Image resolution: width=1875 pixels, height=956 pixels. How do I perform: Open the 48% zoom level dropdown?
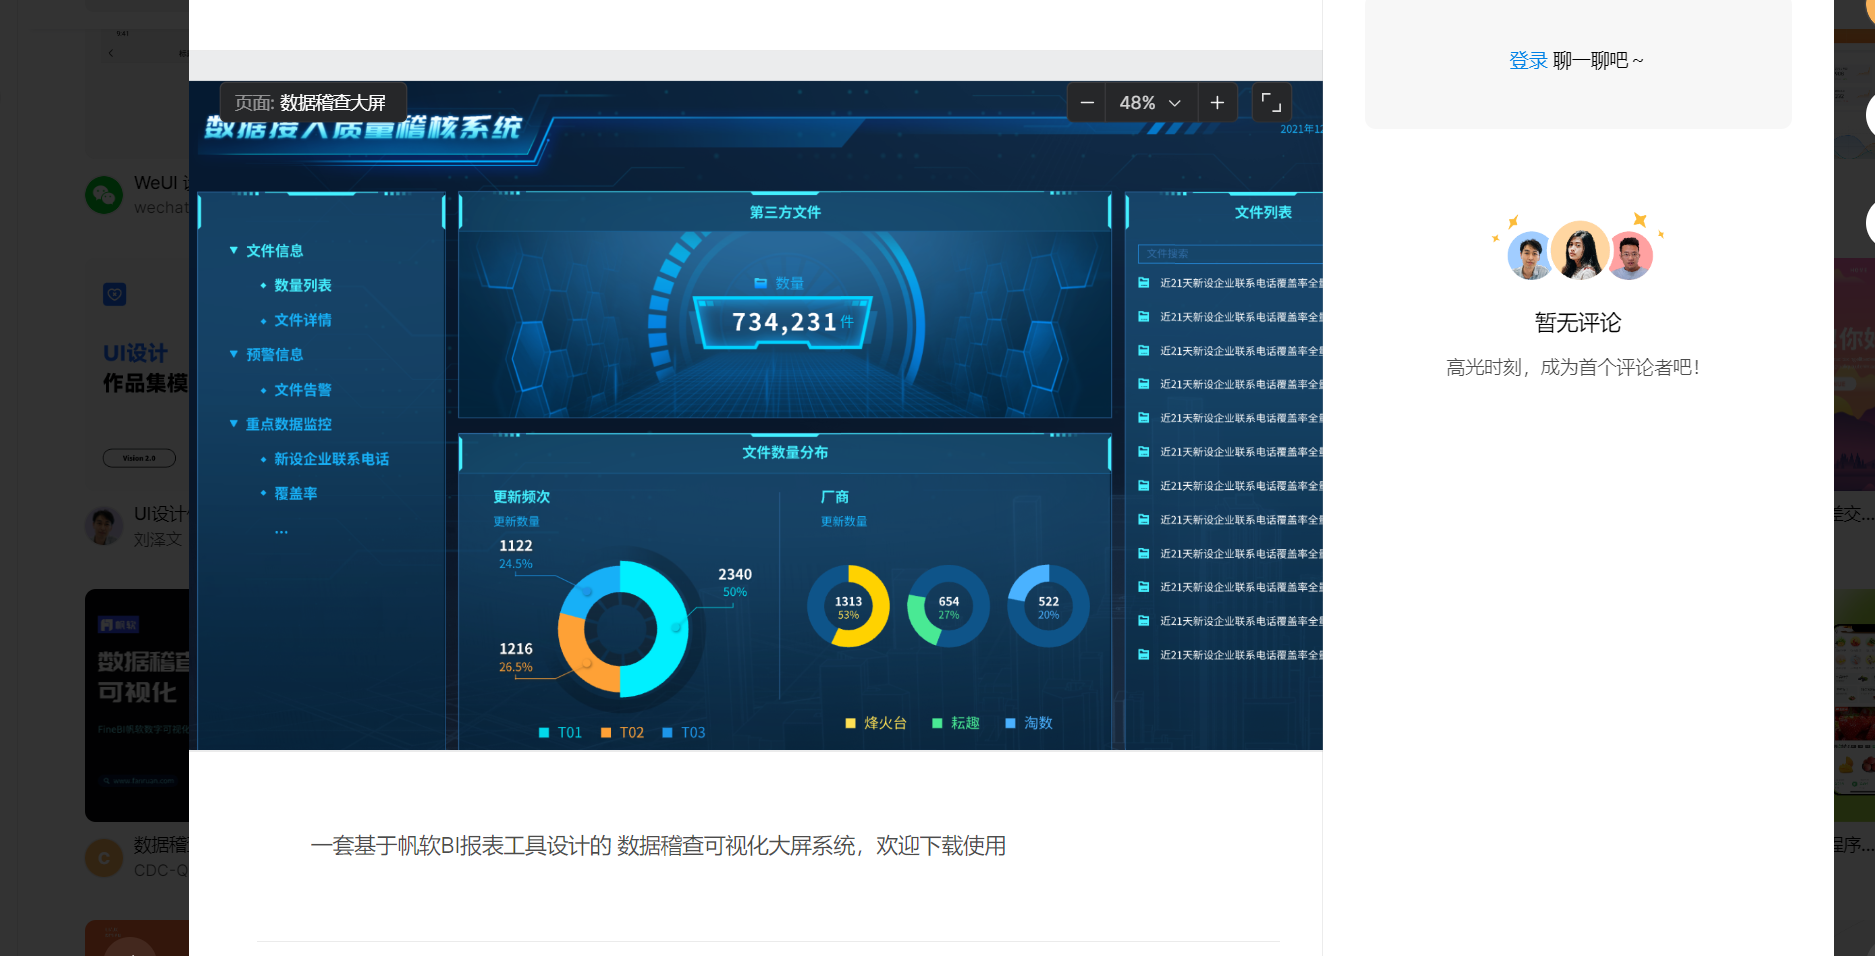[1150, 103]
